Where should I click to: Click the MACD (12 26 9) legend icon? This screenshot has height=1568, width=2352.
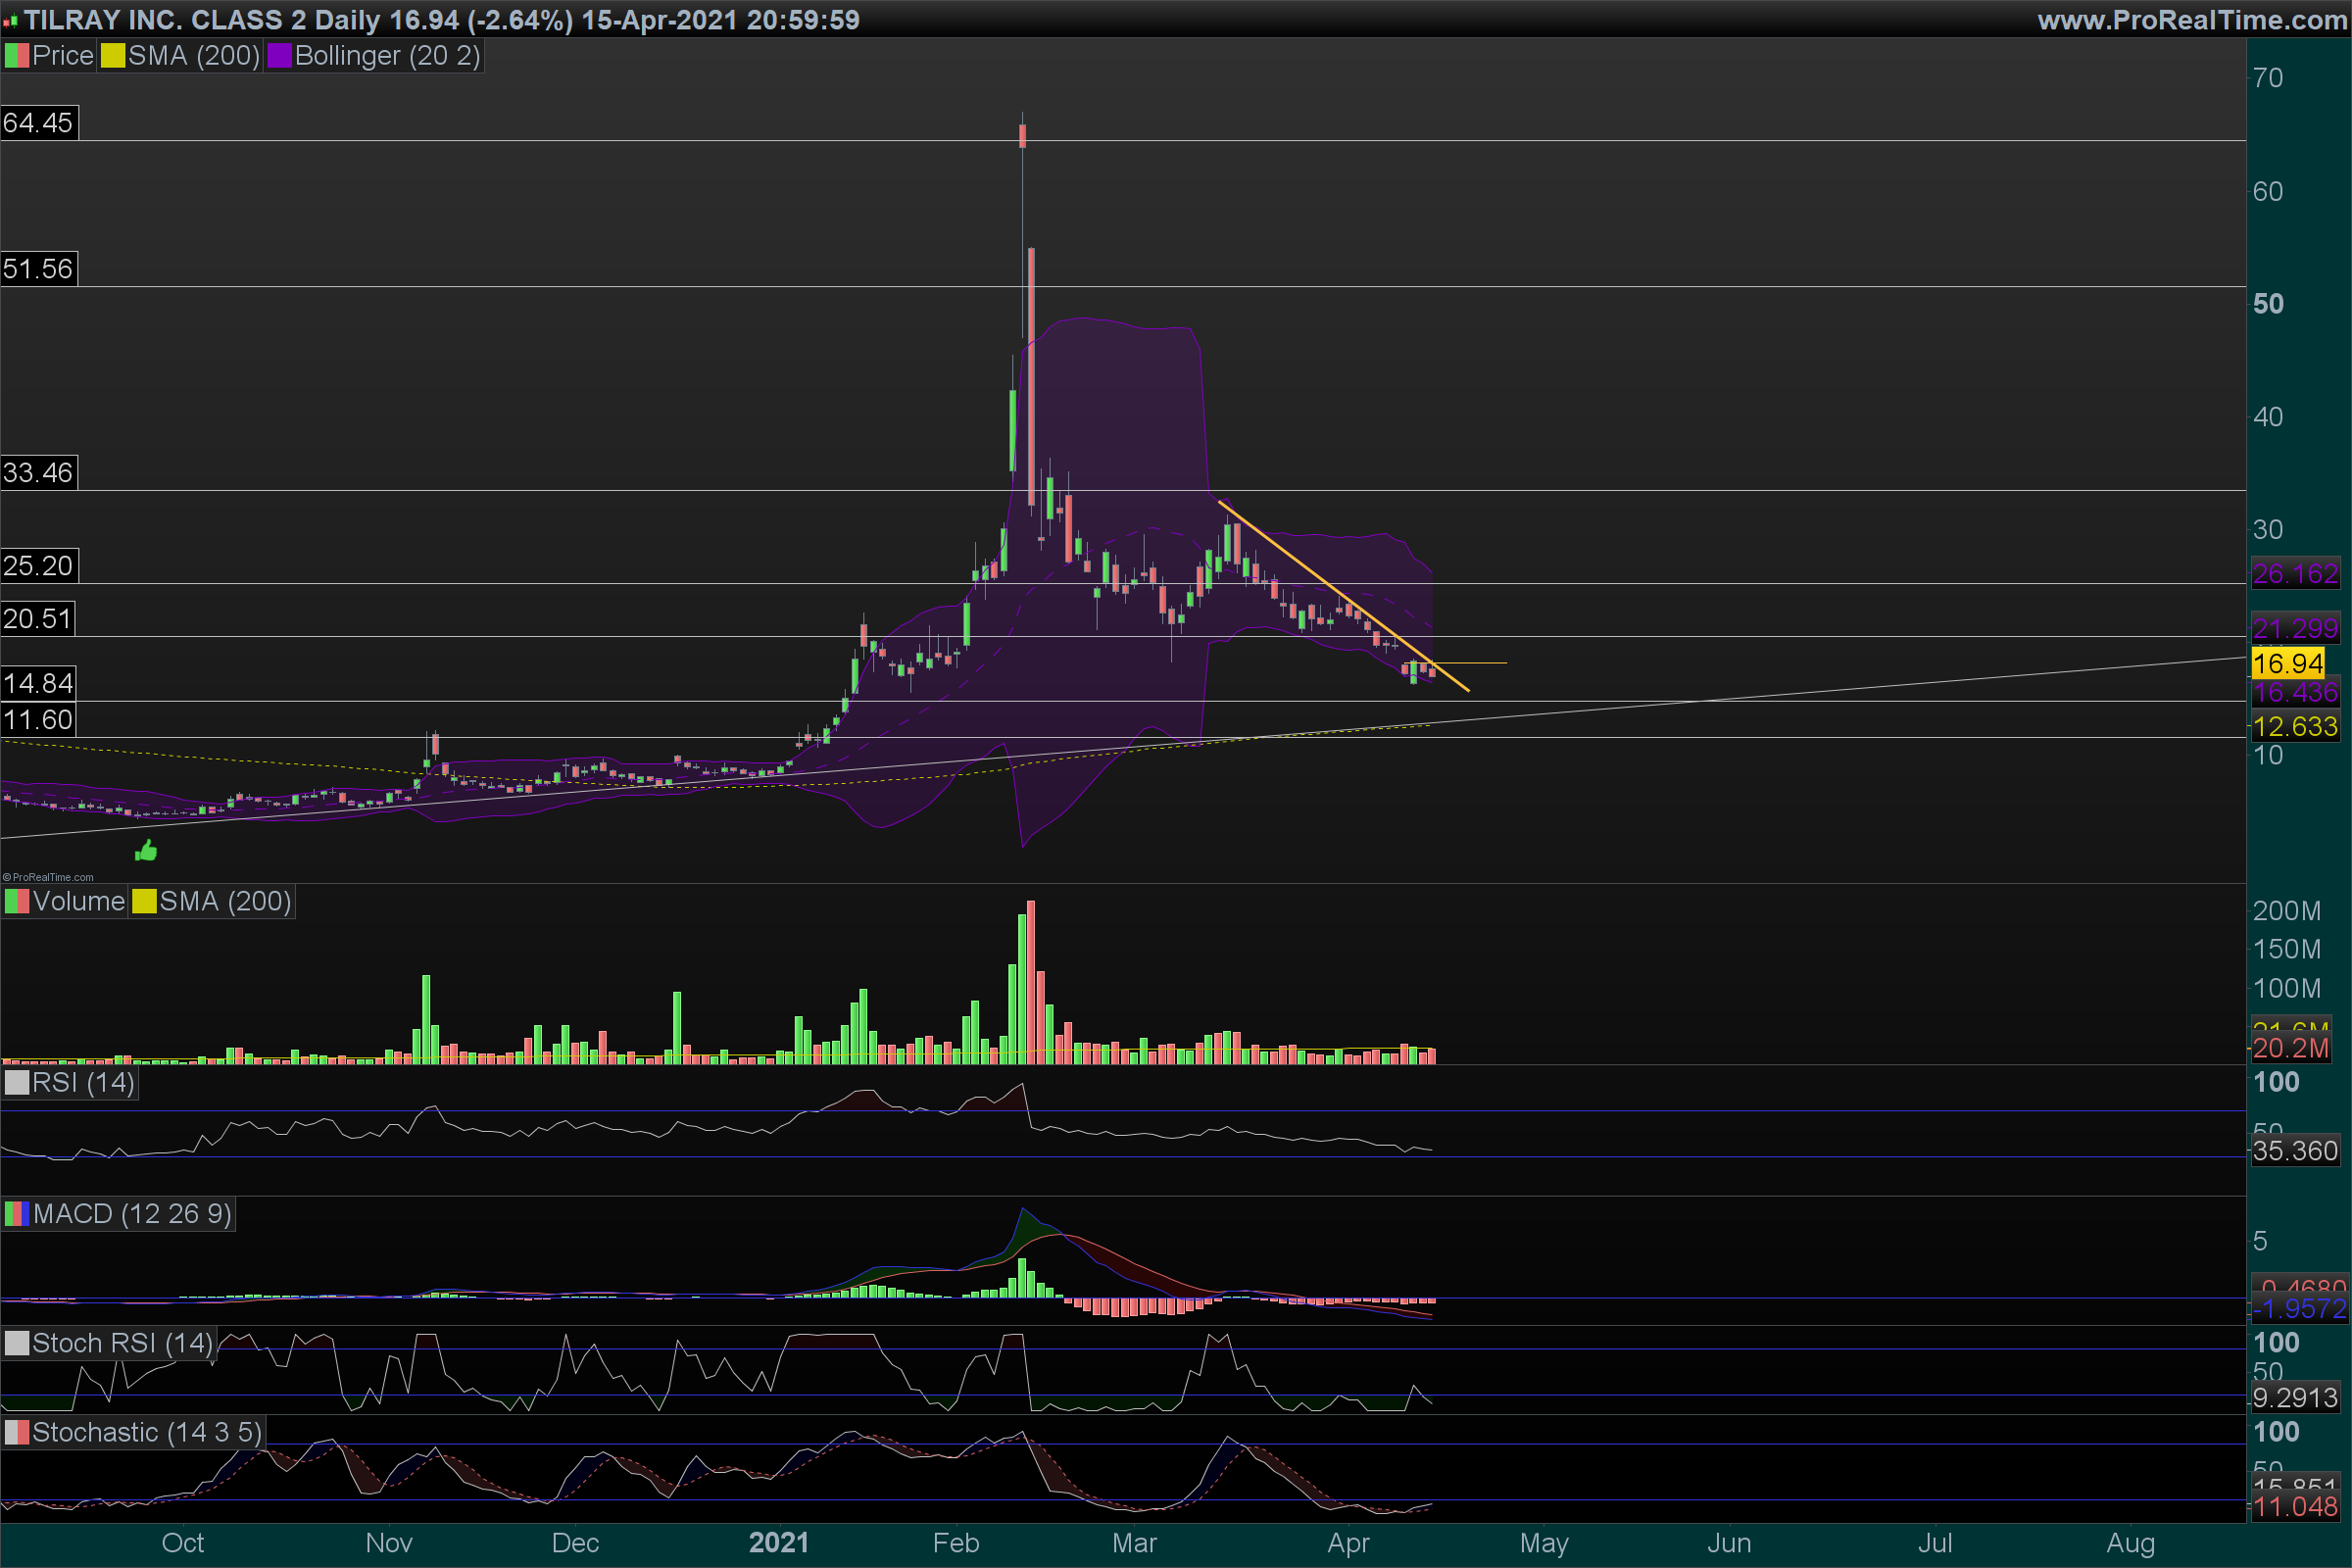(17, 1214)
